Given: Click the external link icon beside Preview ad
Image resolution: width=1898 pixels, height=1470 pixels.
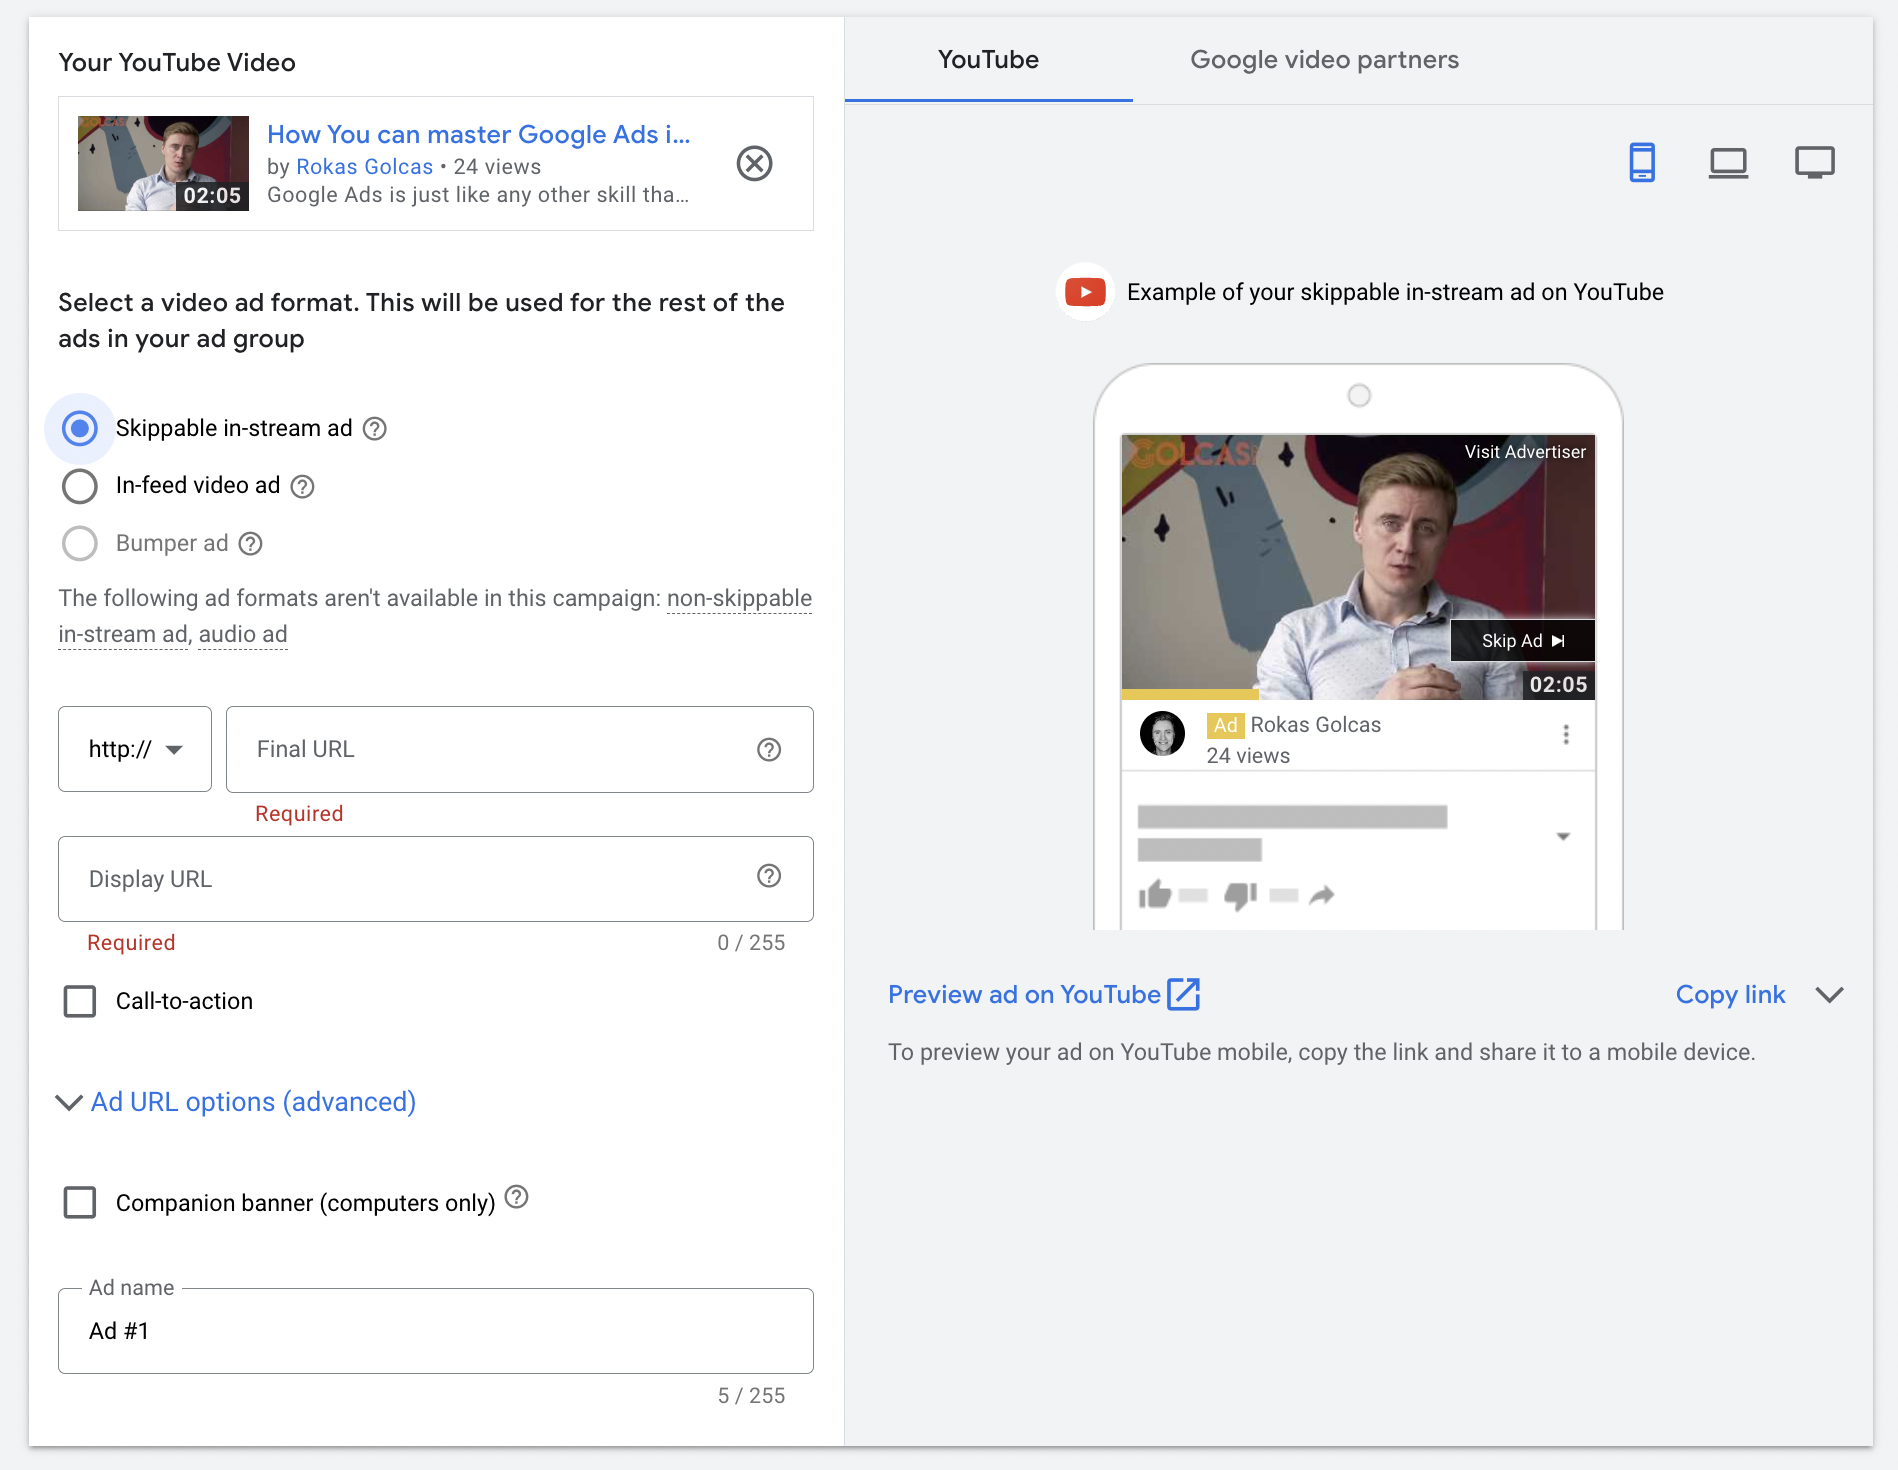Looking at the screenshot, I should (1184, 994).
